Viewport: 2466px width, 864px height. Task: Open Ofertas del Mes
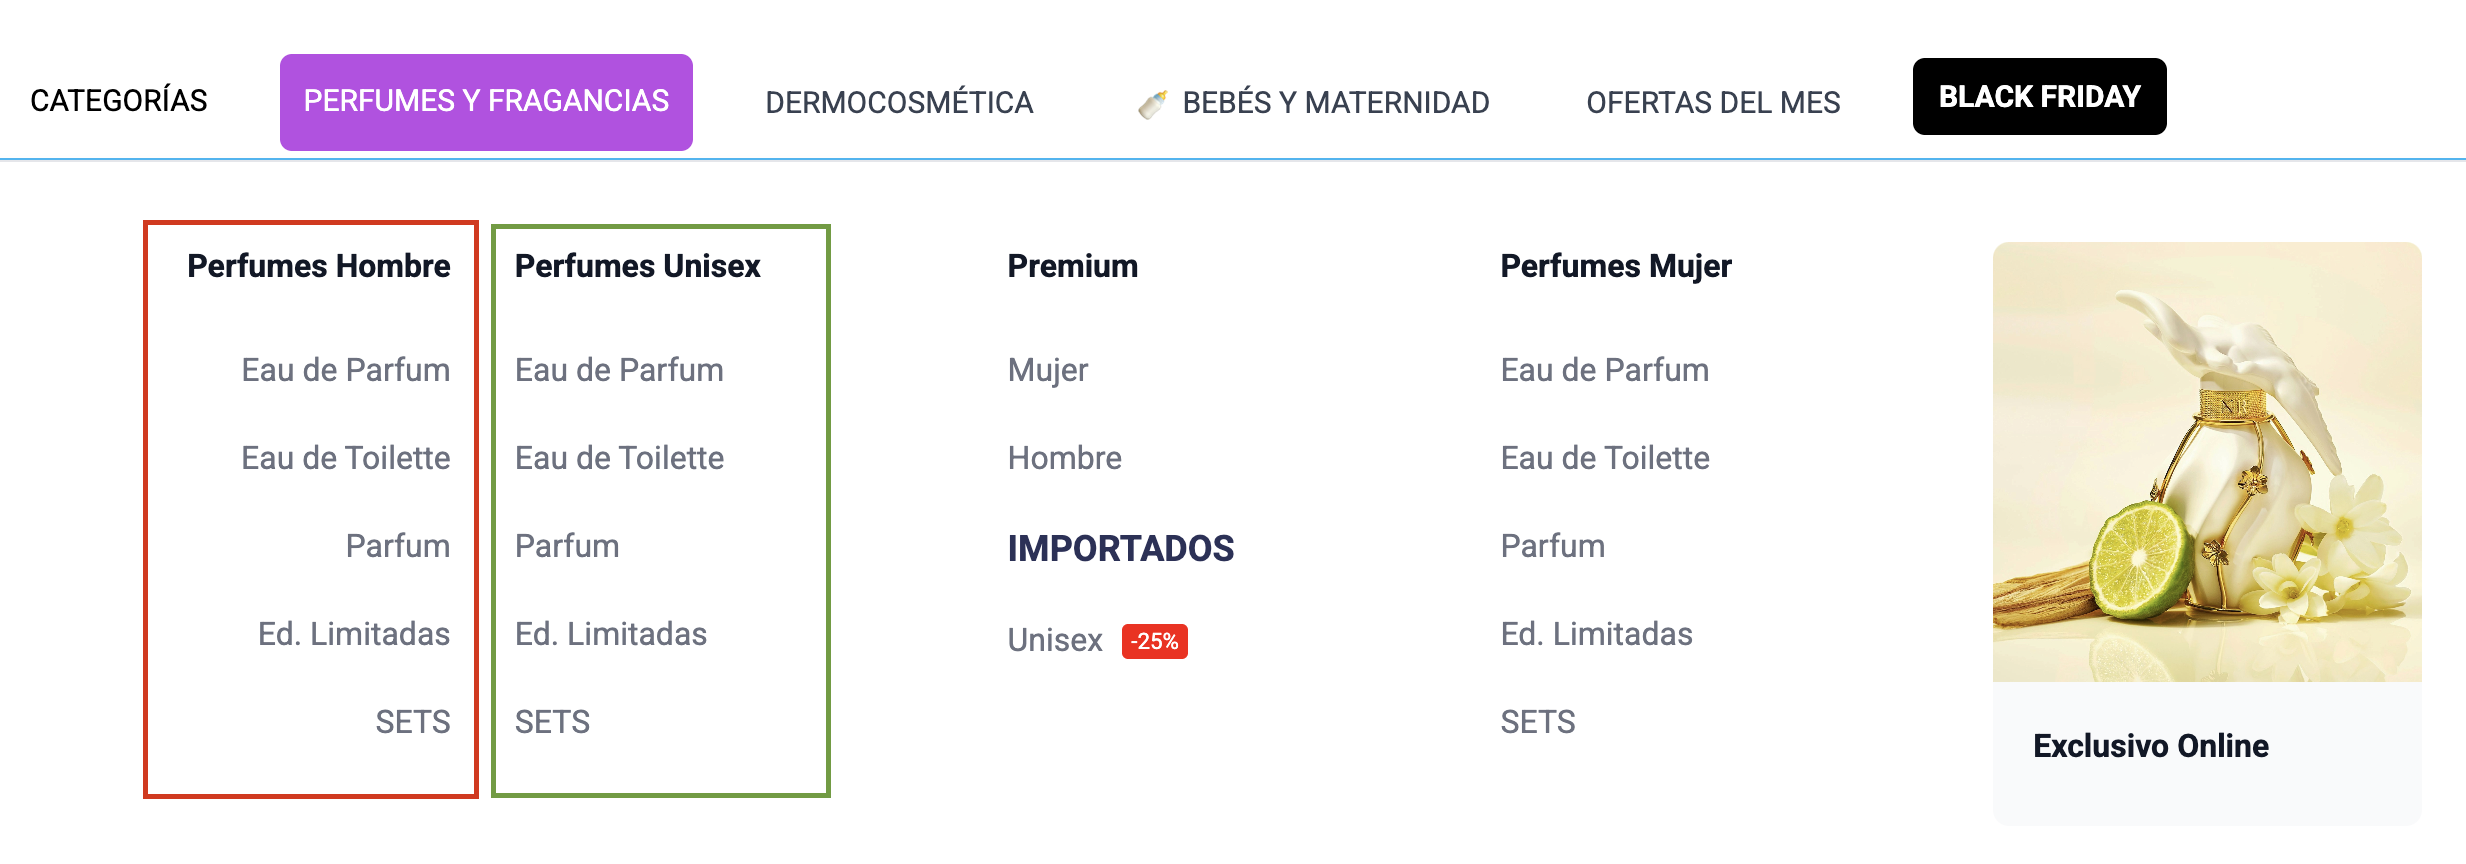(x=1712, y=103)
